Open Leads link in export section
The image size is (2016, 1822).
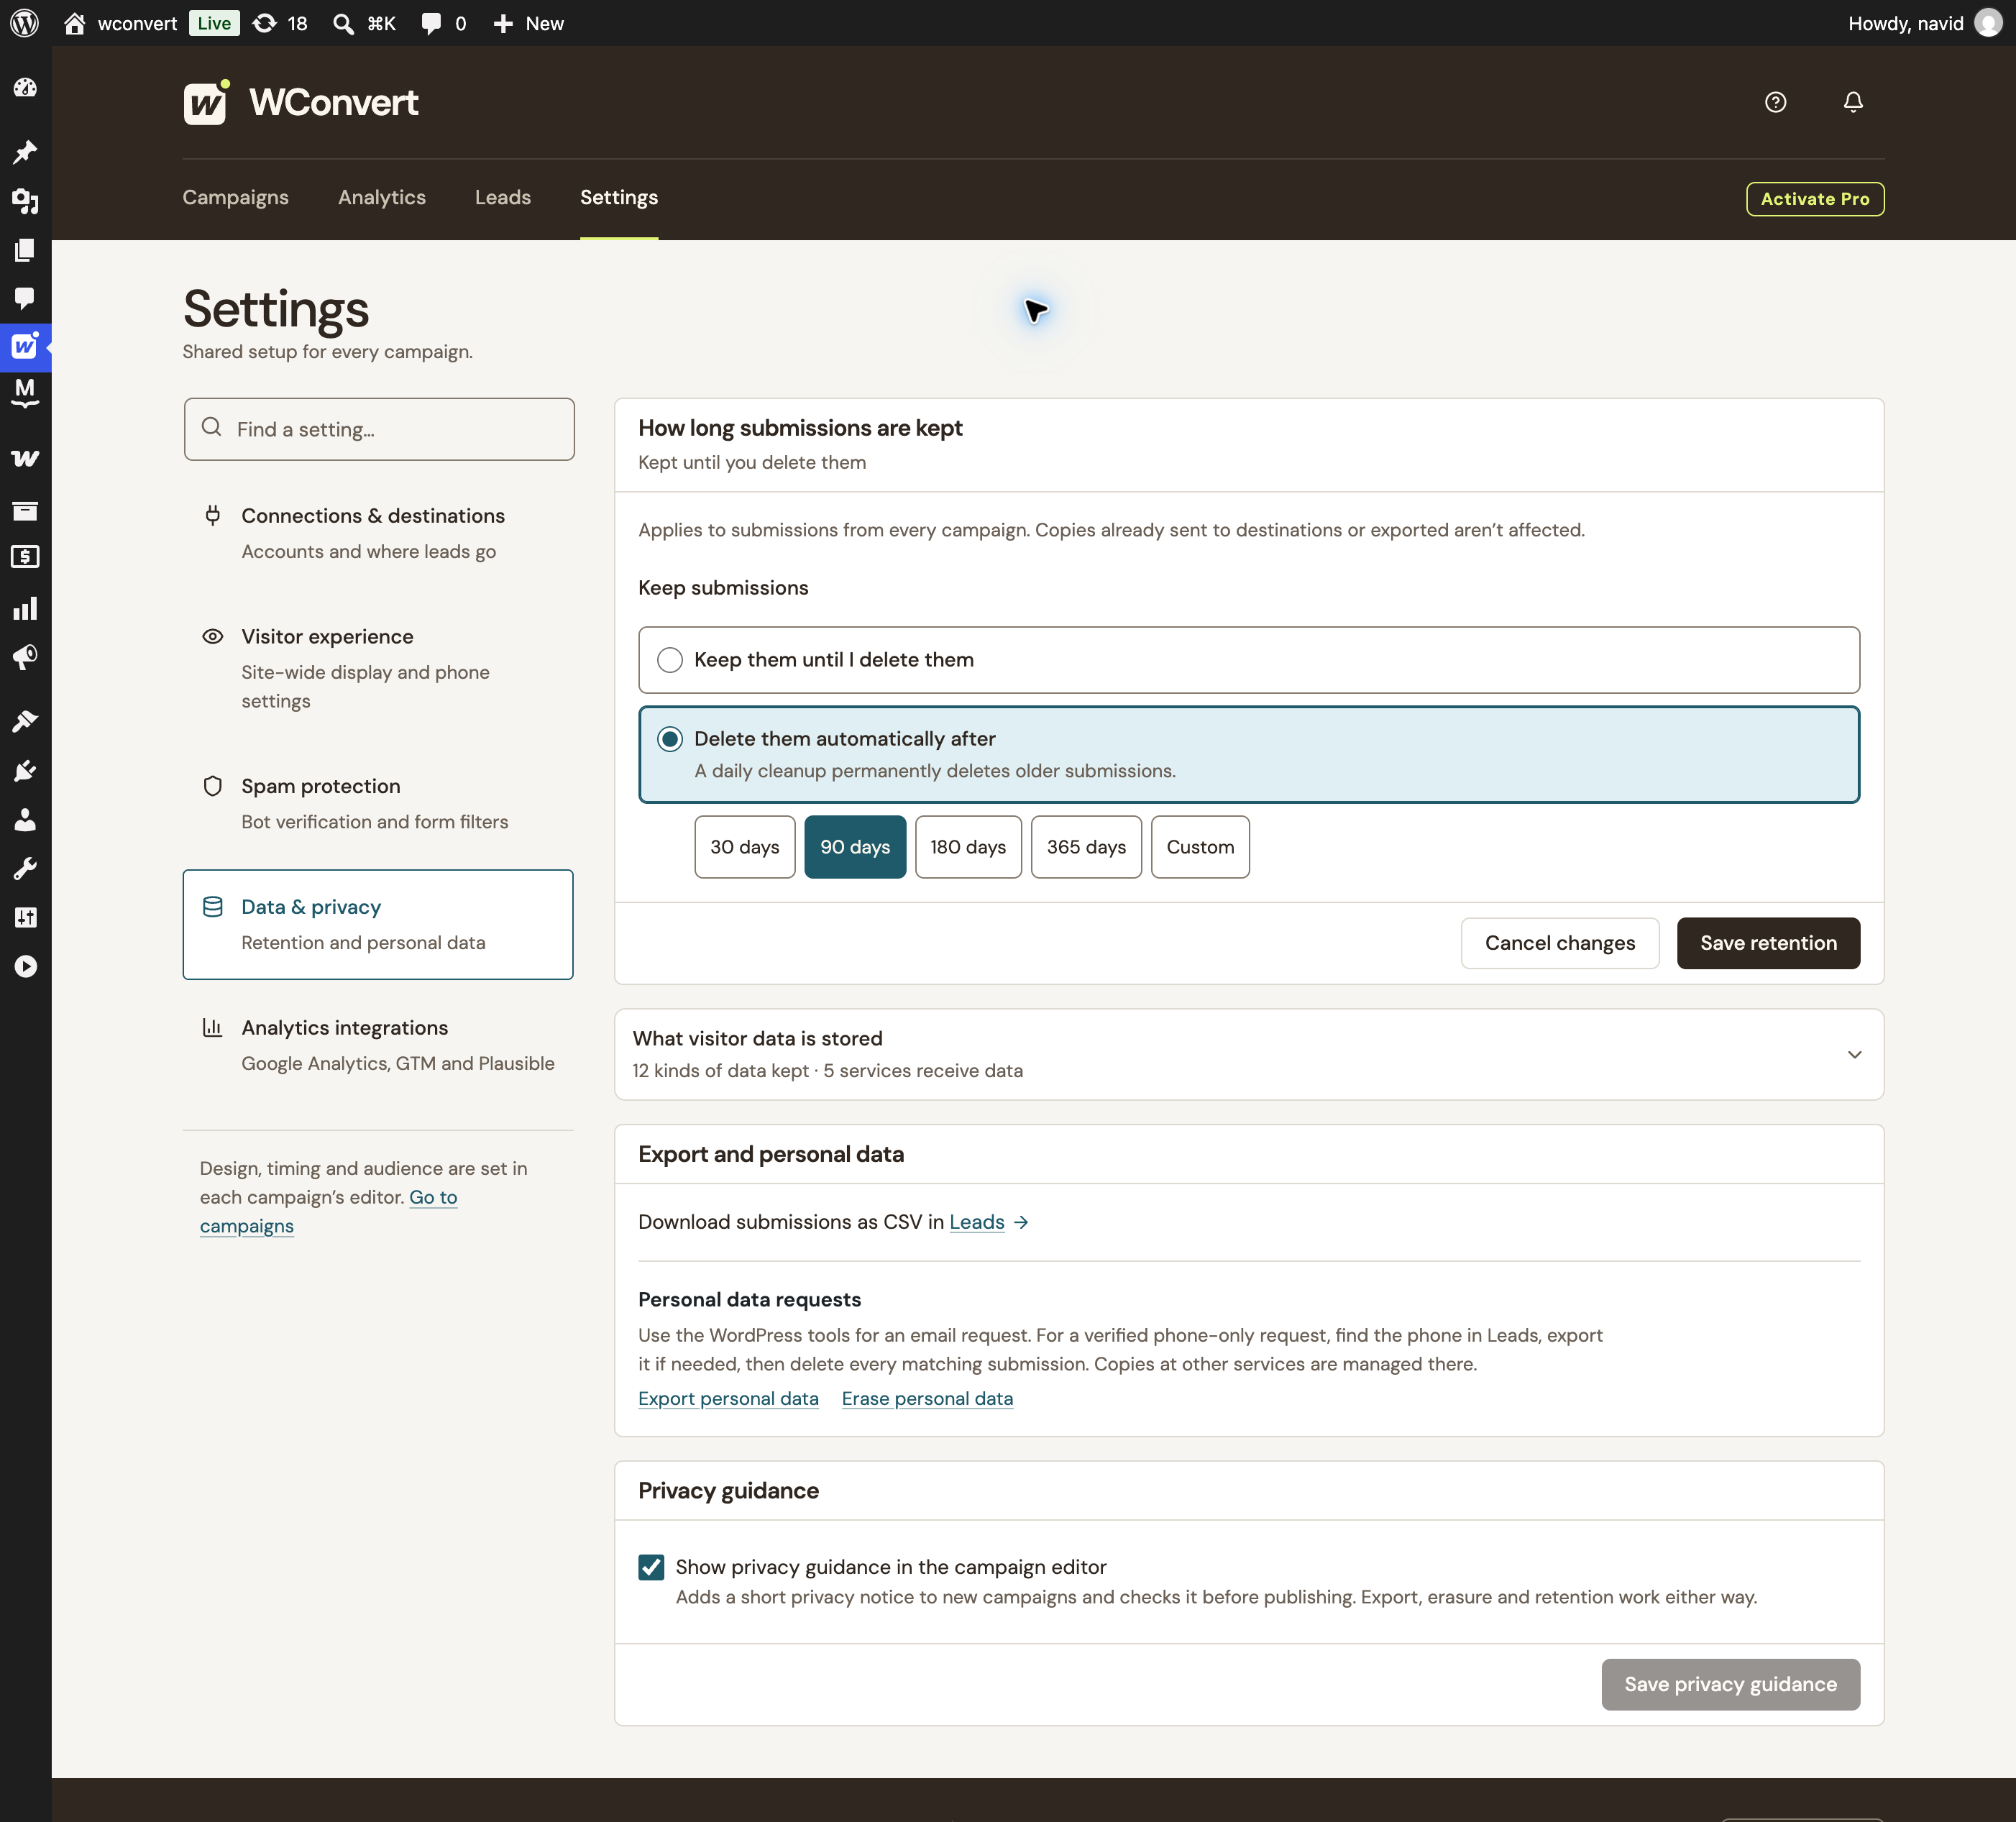click(977, 1222)
